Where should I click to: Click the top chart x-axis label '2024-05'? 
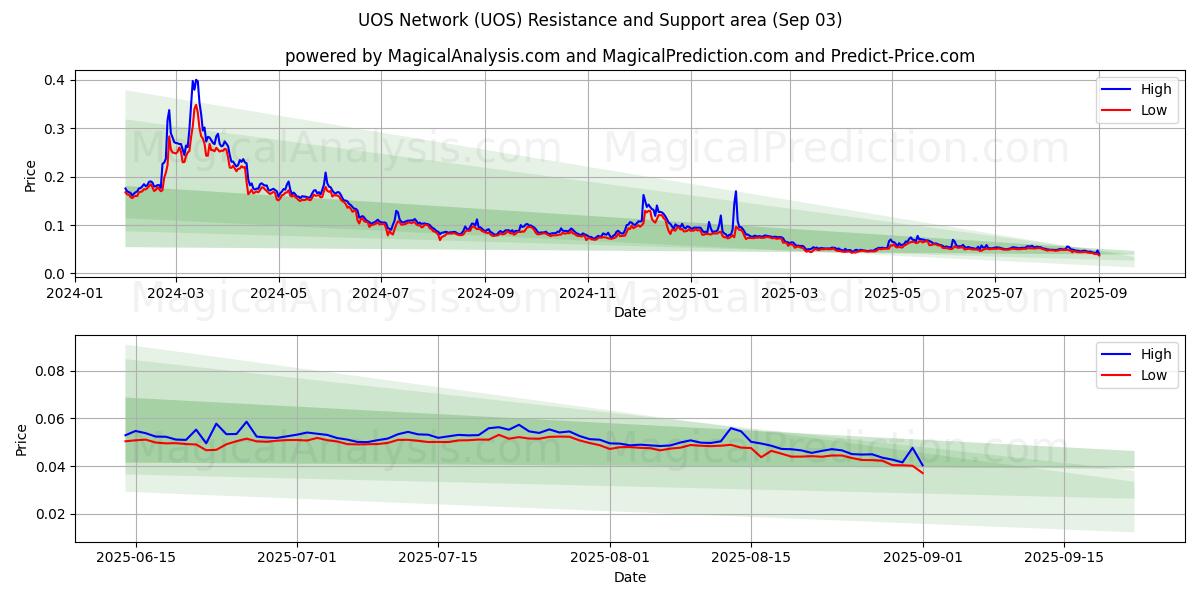coord(278,293)
